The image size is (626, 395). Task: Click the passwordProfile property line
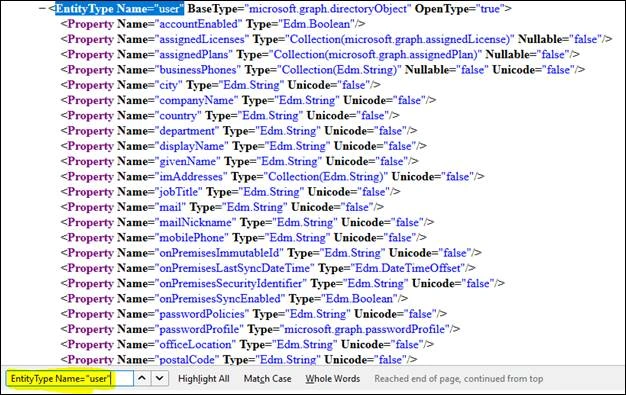(x=260, y=329)
